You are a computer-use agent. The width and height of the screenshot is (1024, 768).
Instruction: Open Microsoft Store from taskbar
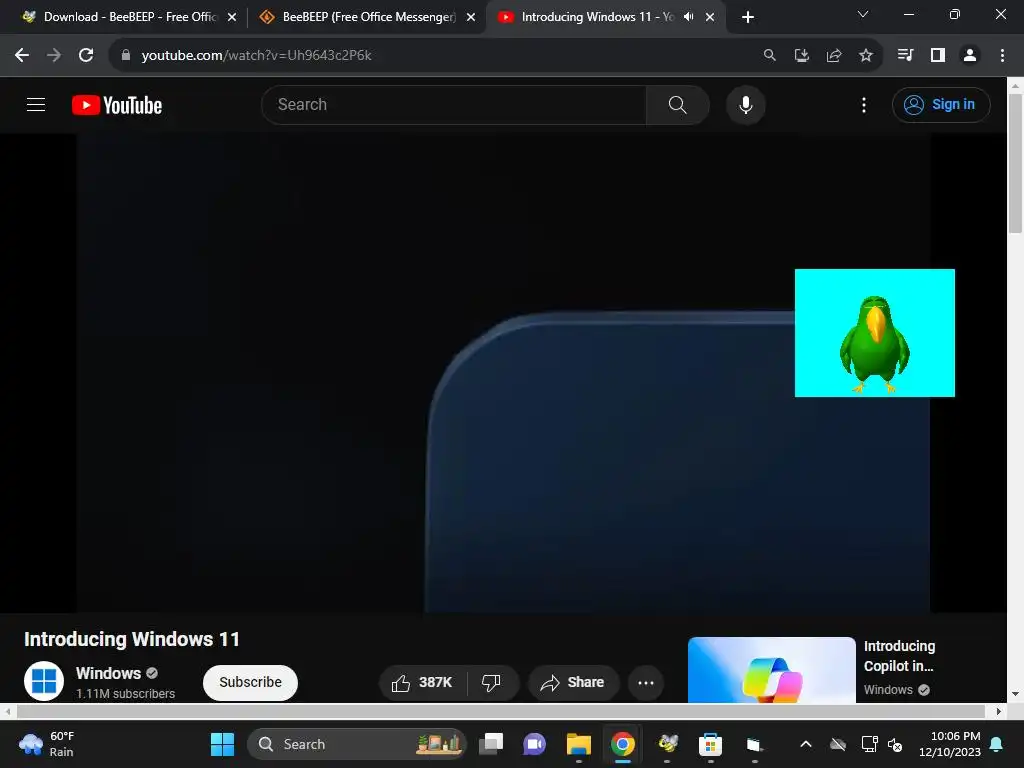(711, 744)
